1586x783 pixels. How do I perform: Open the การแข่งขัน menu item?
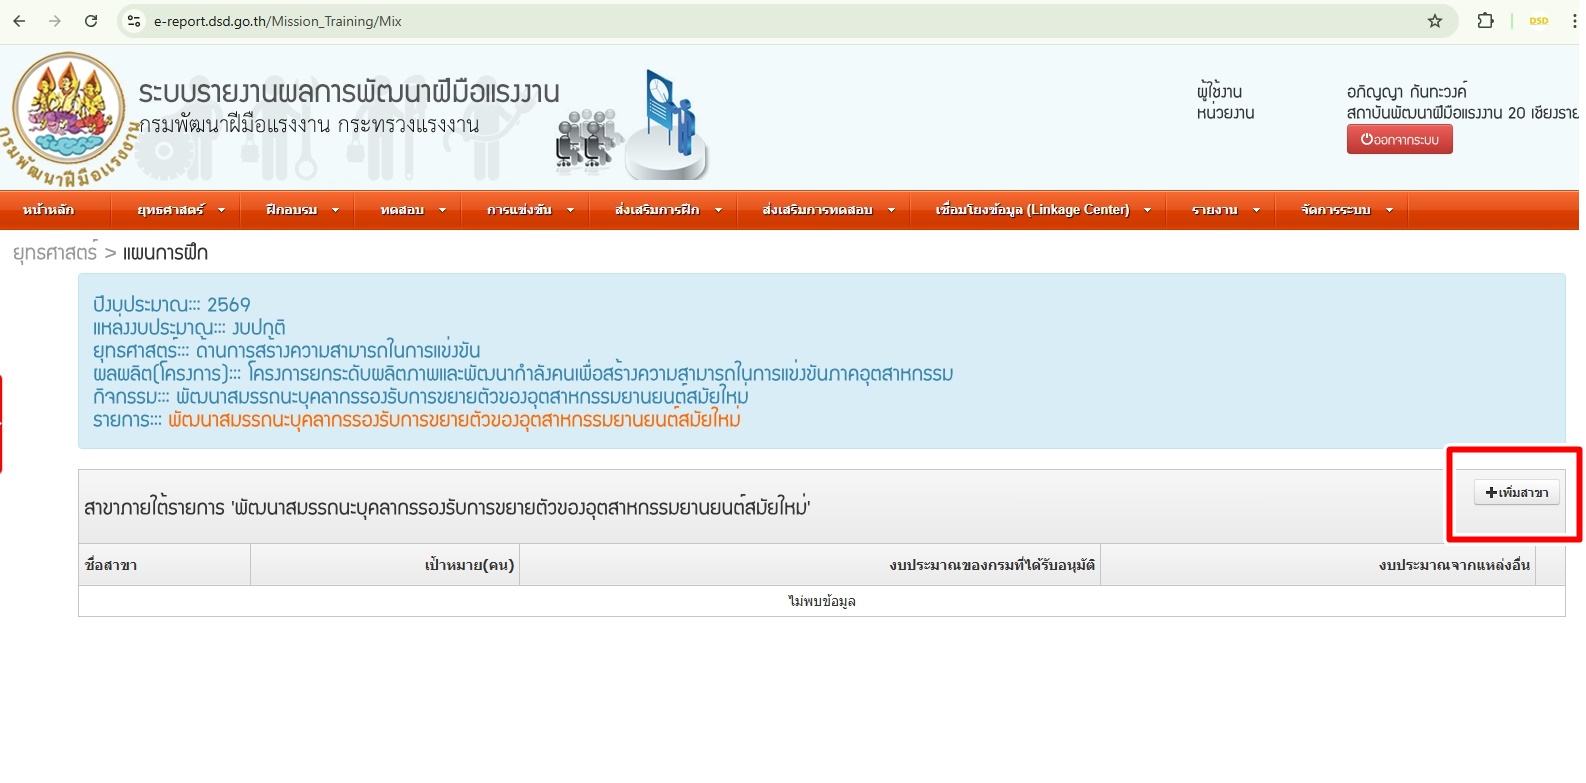pos(530,210)
